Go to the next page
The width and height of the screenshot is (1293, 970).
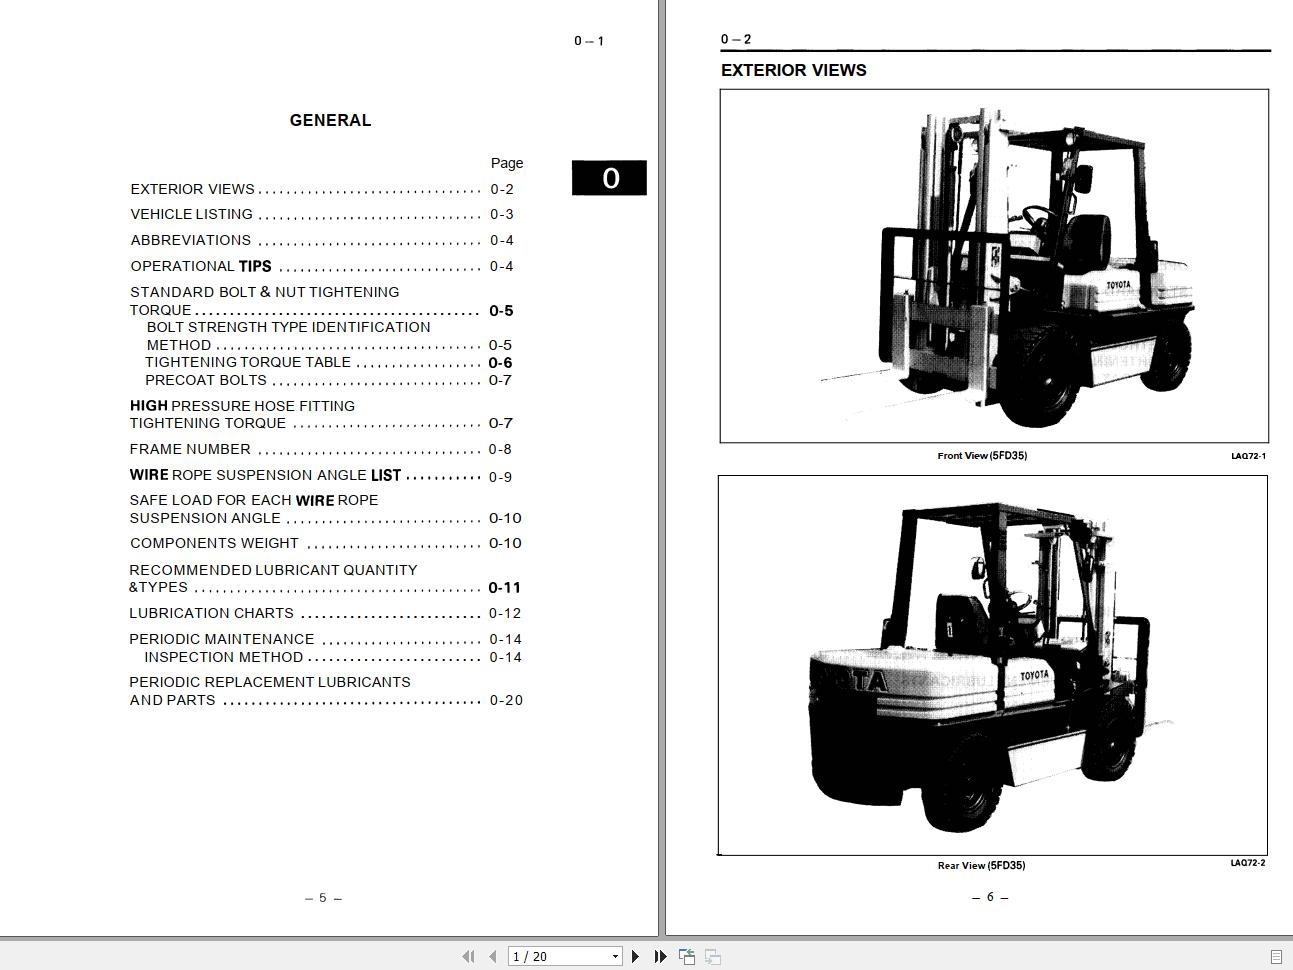point(635,956)
